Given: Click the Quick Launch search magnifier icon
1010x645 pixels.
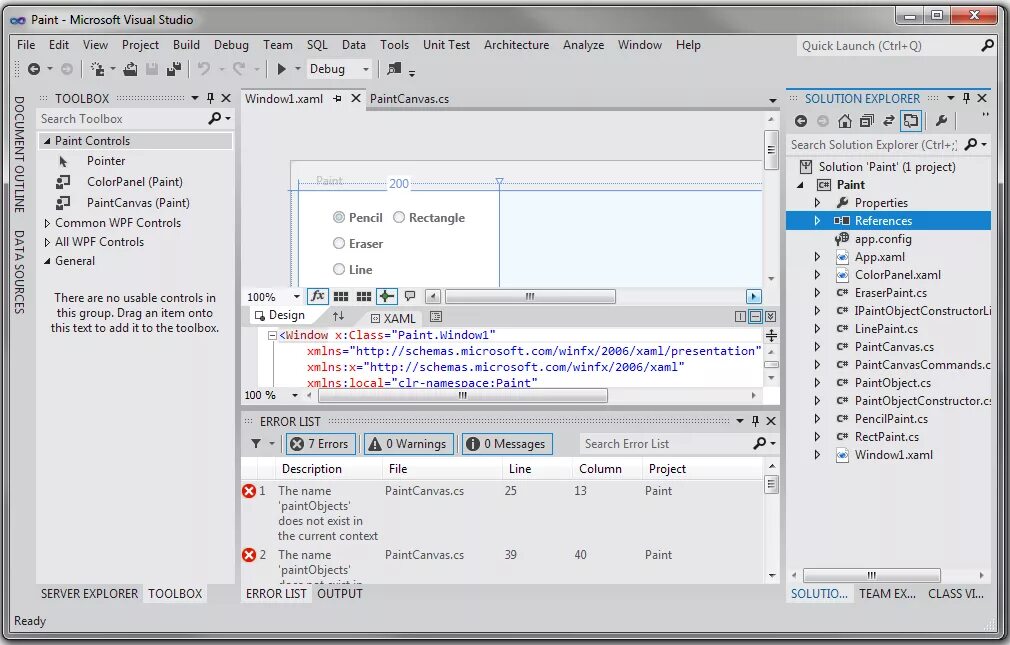Looking at the screenshot, I should coord(987,46).
